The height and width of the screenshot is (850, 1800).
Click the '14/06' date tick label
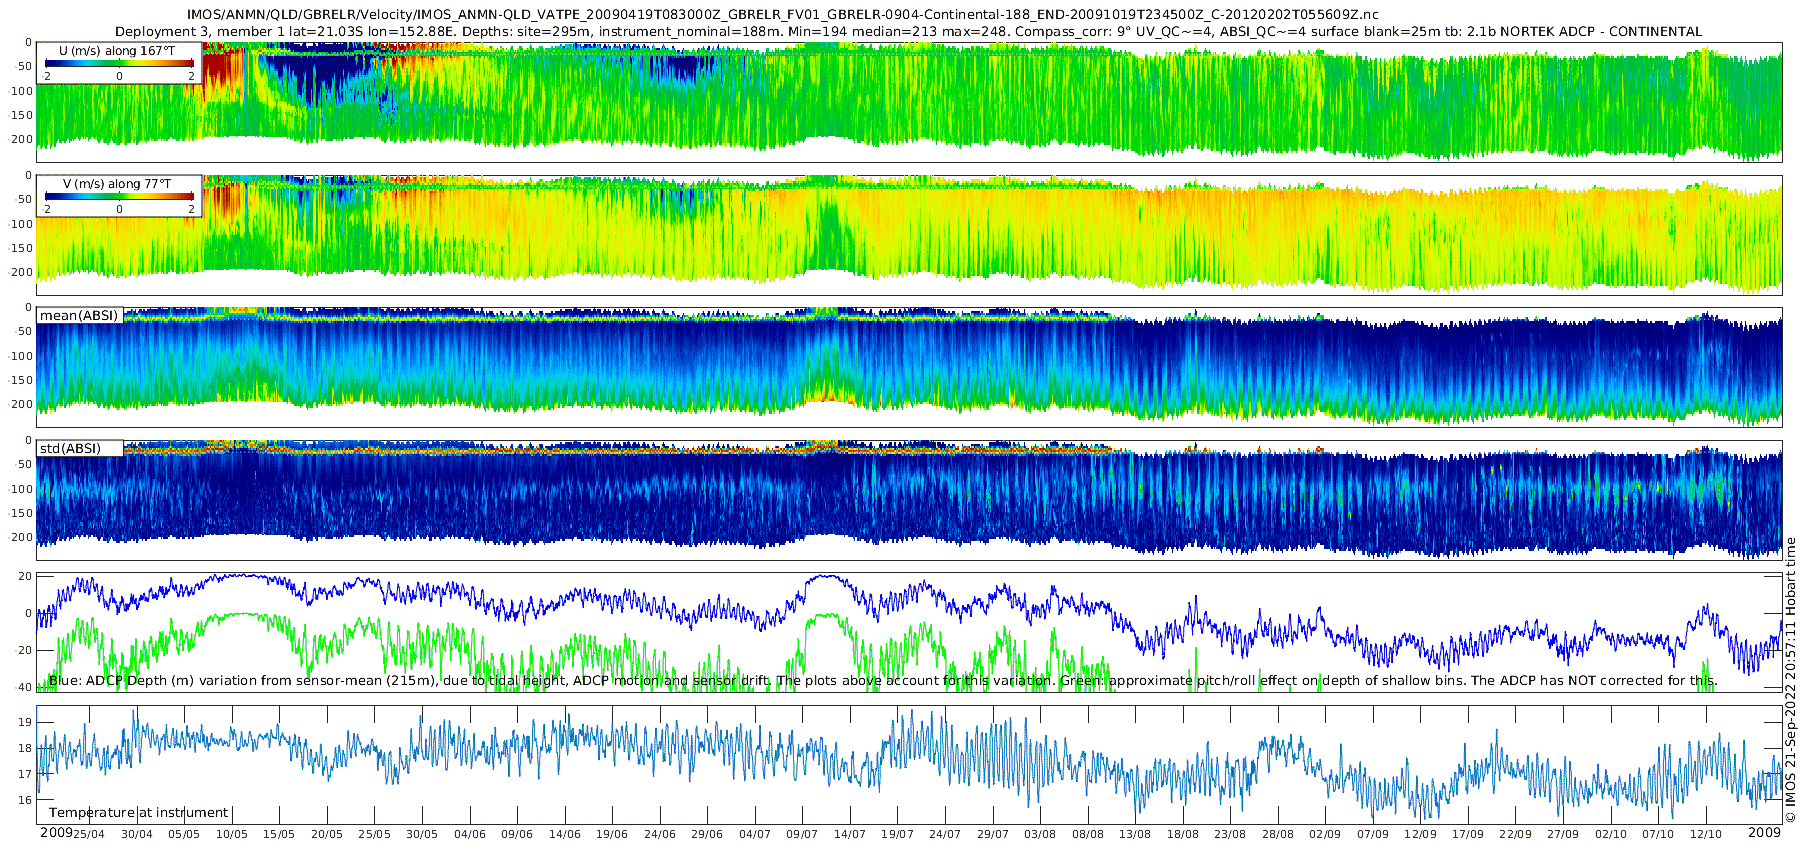[x=565, y=834]
